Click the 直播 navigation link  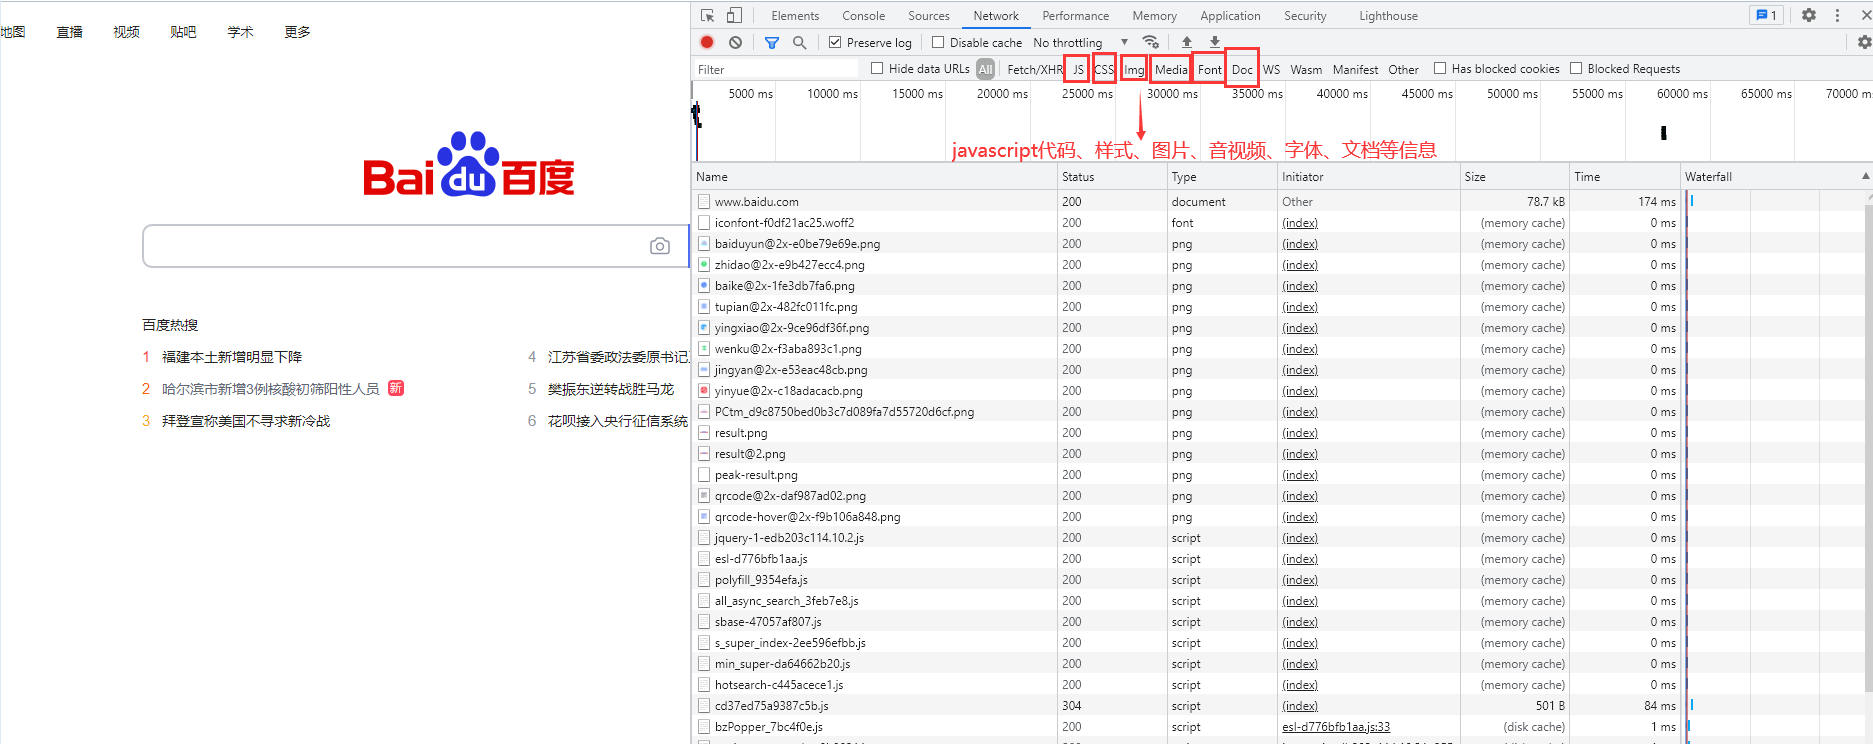pos(70,32)
